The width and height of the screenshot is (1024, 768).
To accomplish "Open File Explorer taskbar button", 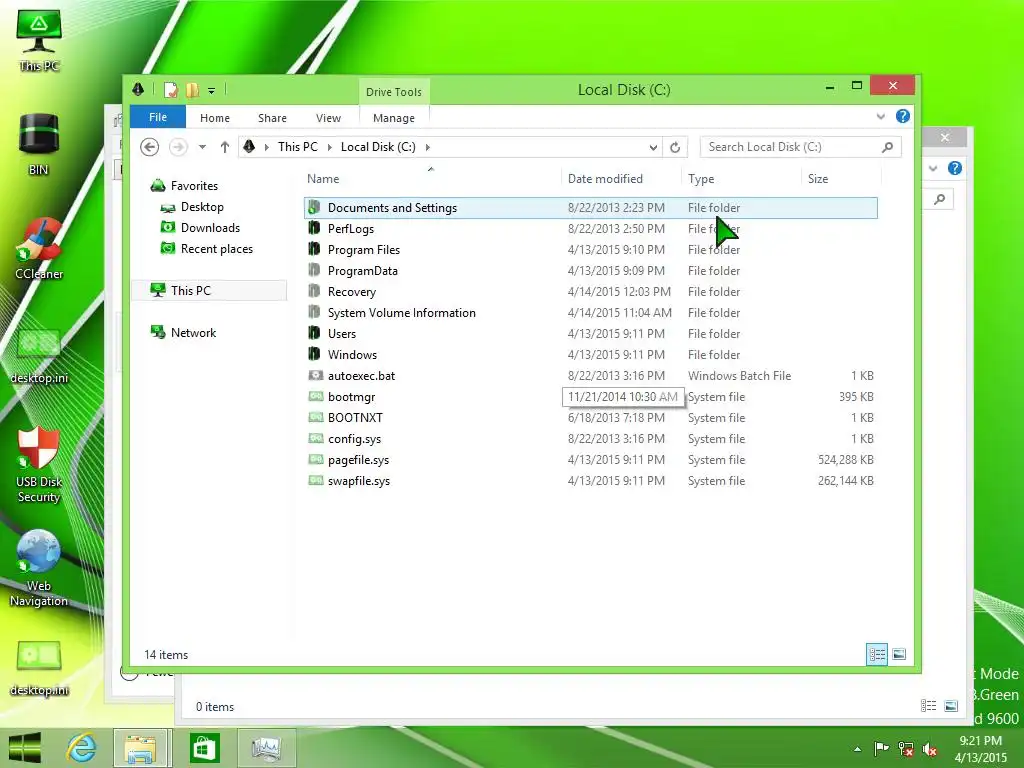I will pyautogui.click(x=140, y=748).
